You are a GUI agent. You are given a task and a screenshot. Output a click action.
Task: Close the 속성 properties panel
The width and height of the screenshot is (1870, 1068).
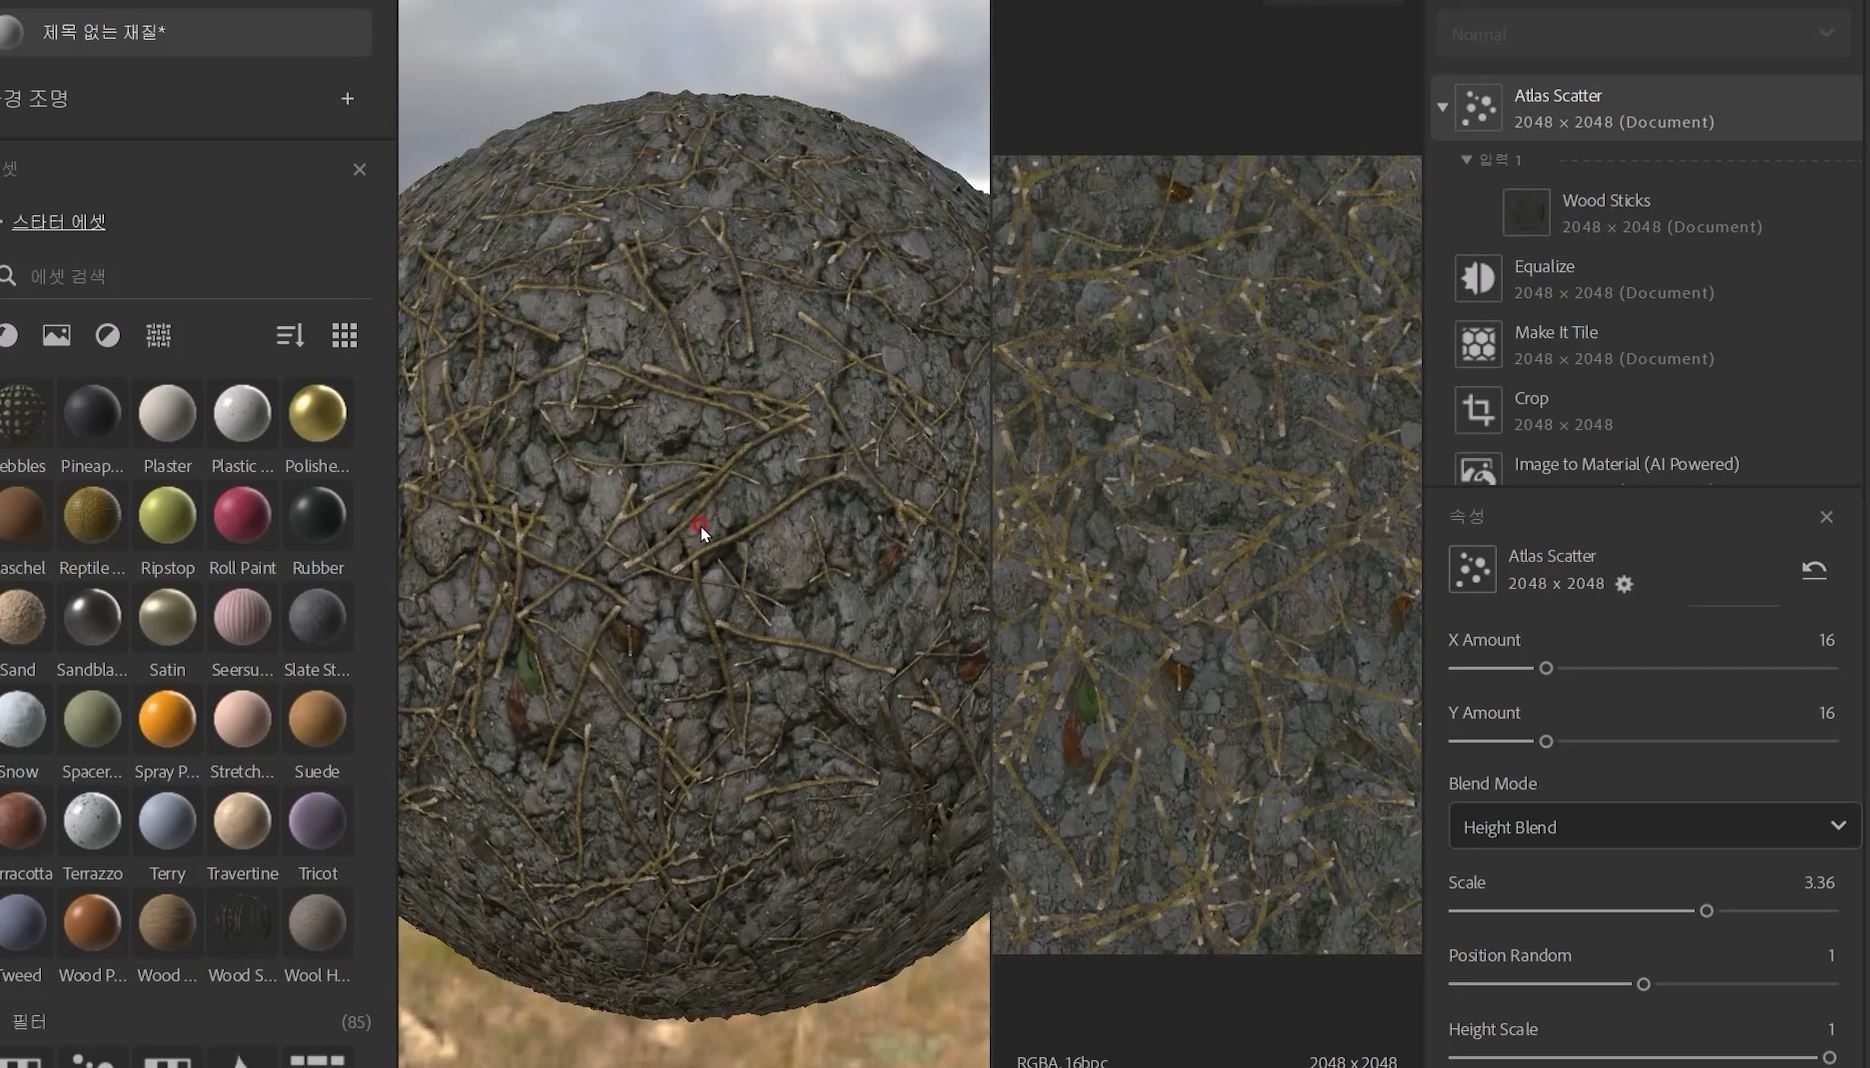click(1826, 517)
